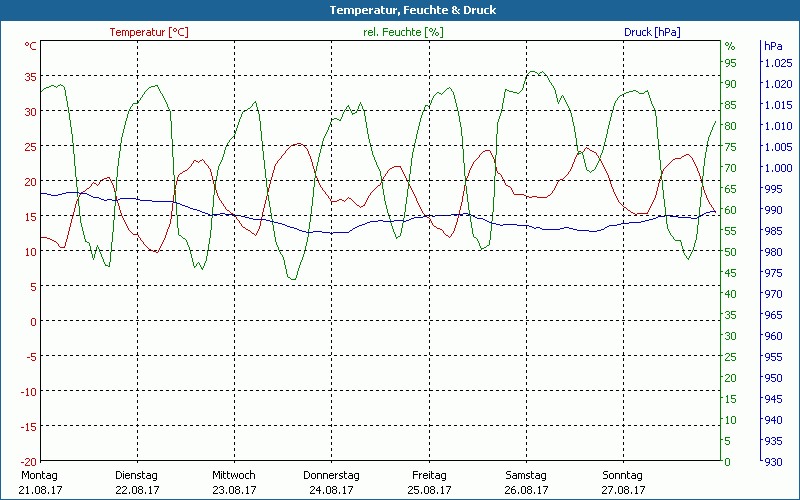Click the "30" value on the red temperature axis
Viewport: 800px width, 500px height.
(31, 112)
